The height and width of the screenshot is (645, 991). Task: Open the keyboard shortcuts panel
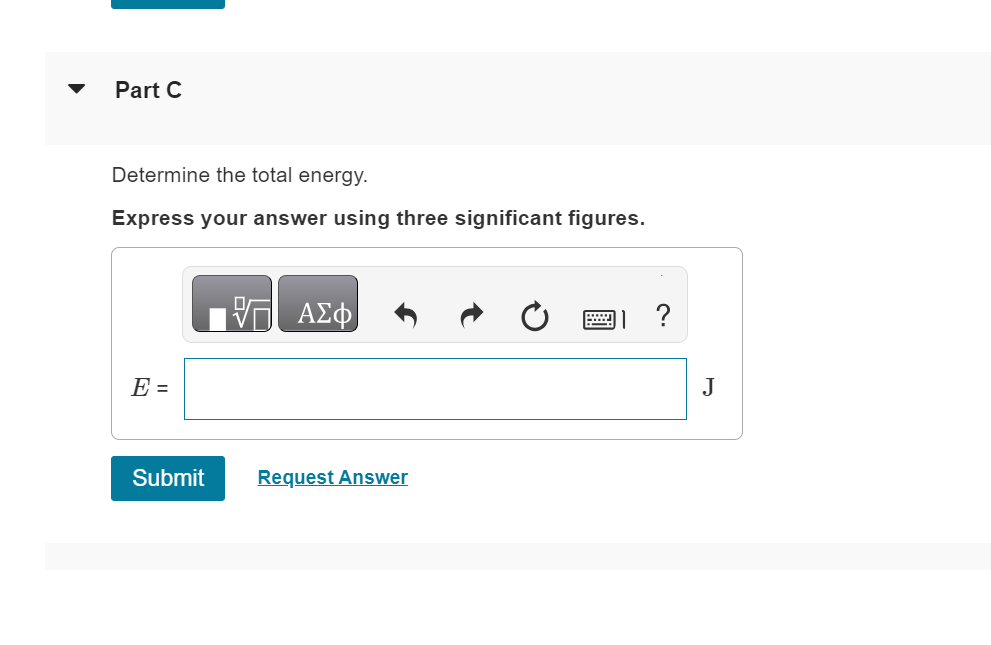(x=602, y=316)
